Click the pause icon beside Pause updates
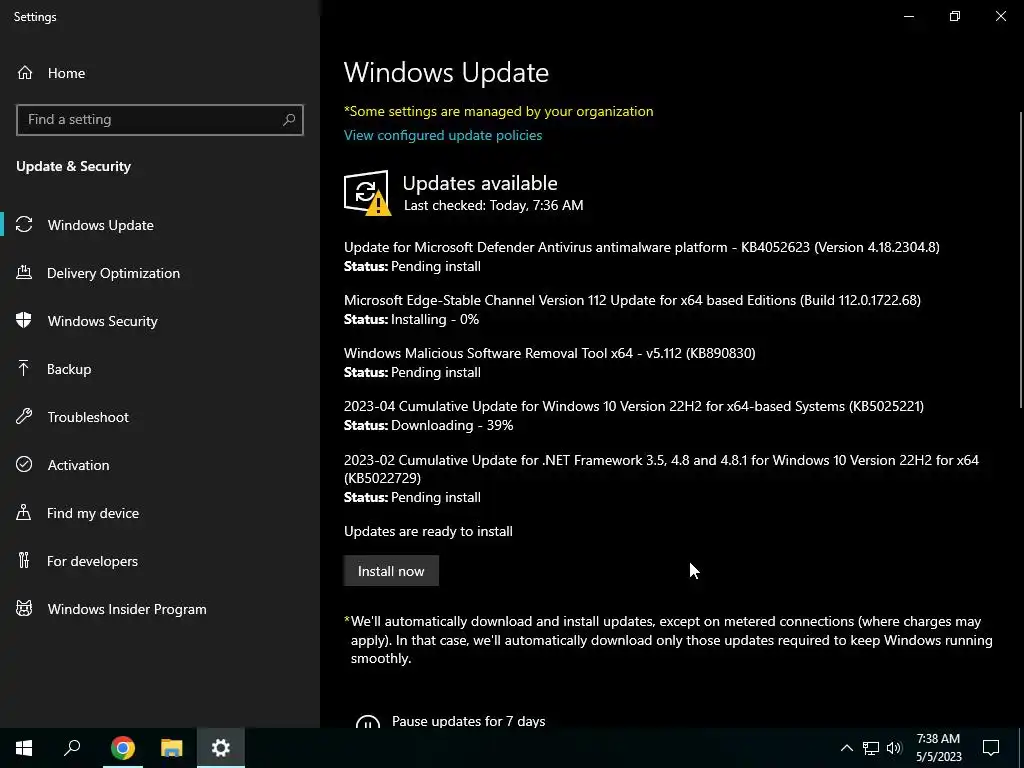1024x768 pixels. tap(368, 721)
